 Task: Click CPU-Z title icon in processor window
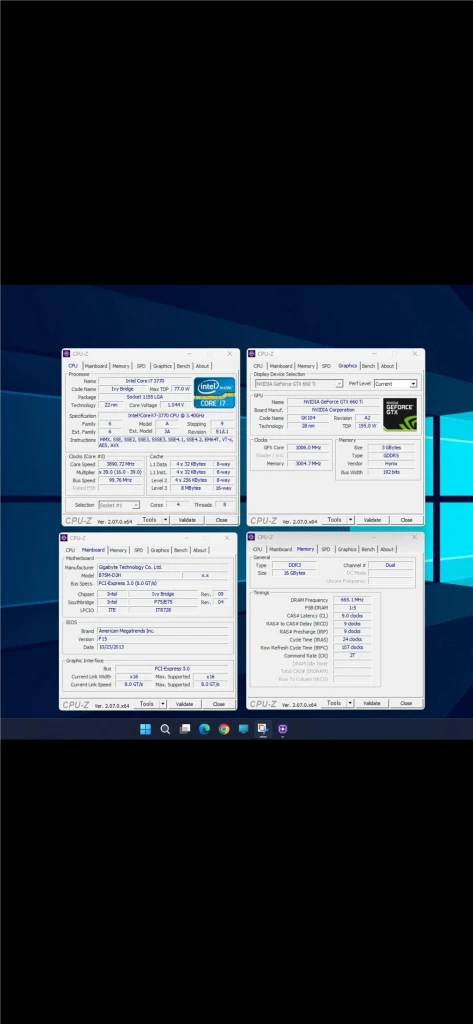67,353
